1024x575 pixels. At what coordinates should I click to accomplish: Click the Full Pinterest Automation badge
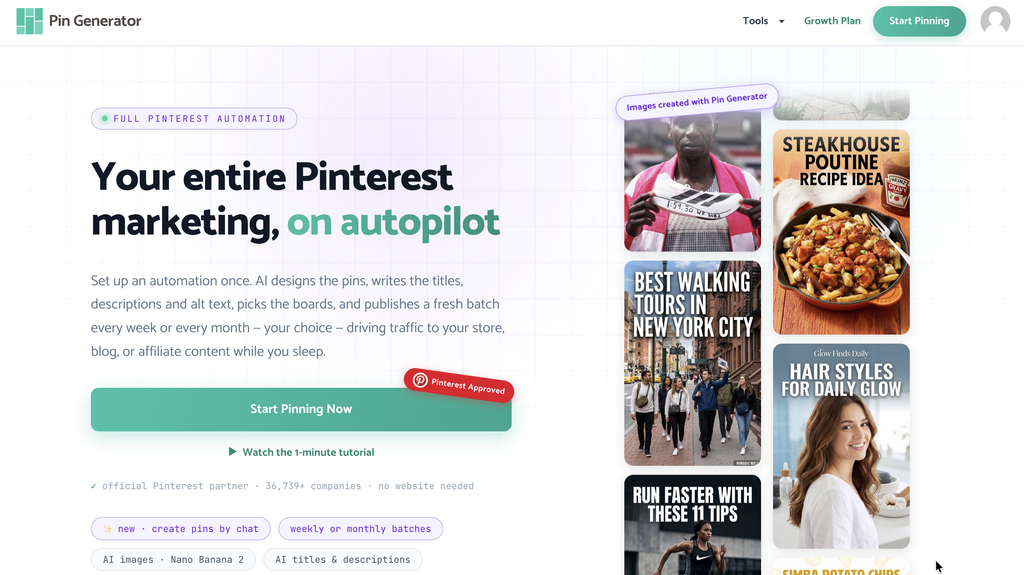(194, 118)
